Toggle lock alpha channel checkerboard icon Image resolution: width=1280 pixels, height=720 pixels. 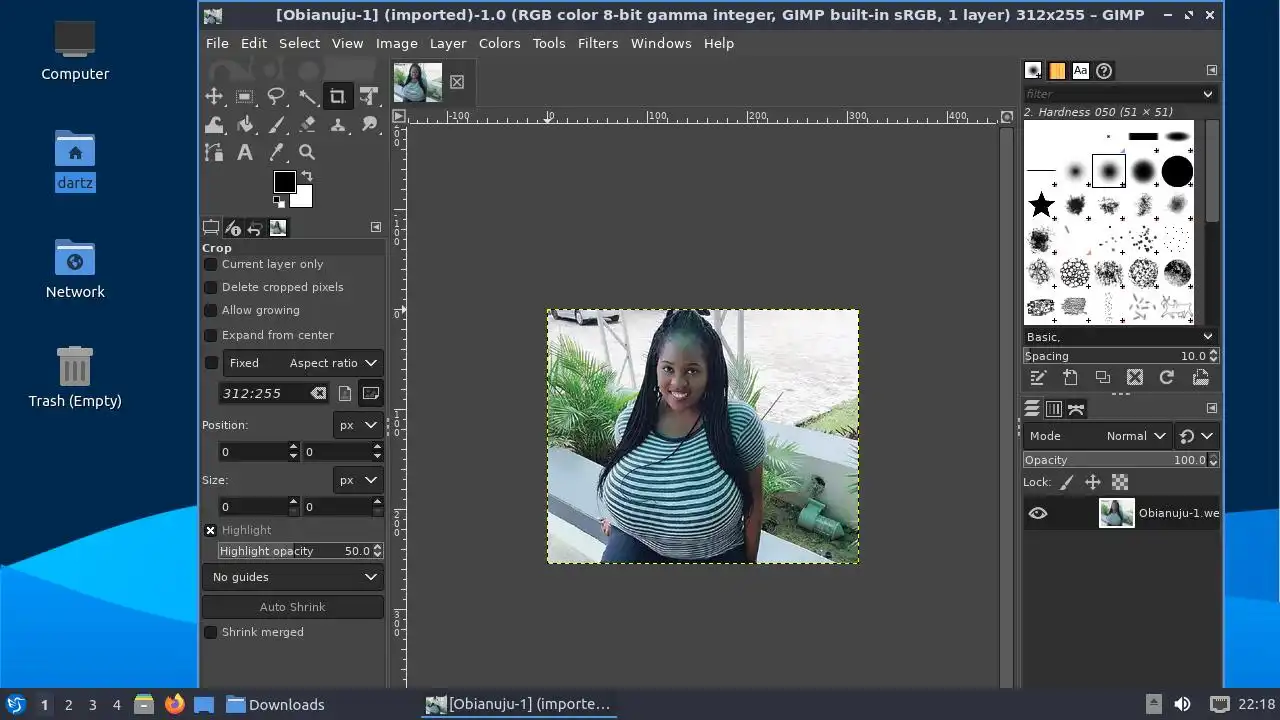tap(1120, 482)
